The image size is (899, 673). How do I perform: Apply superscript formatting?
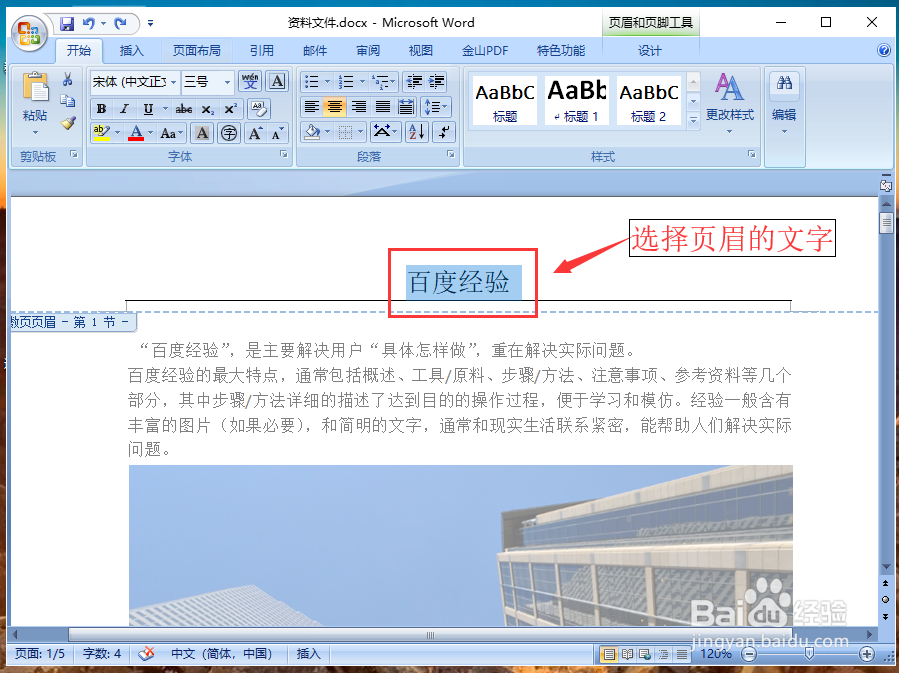[229, 108]
